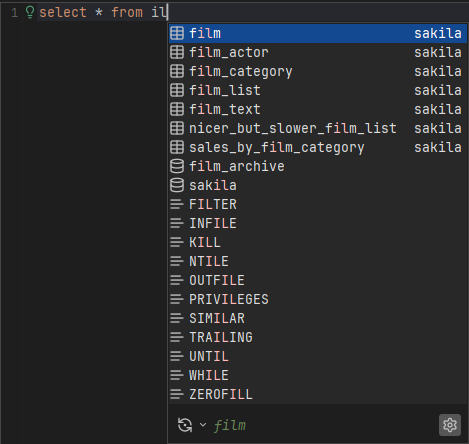Select the KILL keyword suggestion
The width and height of the screenshot is (469, 444).
318,242
